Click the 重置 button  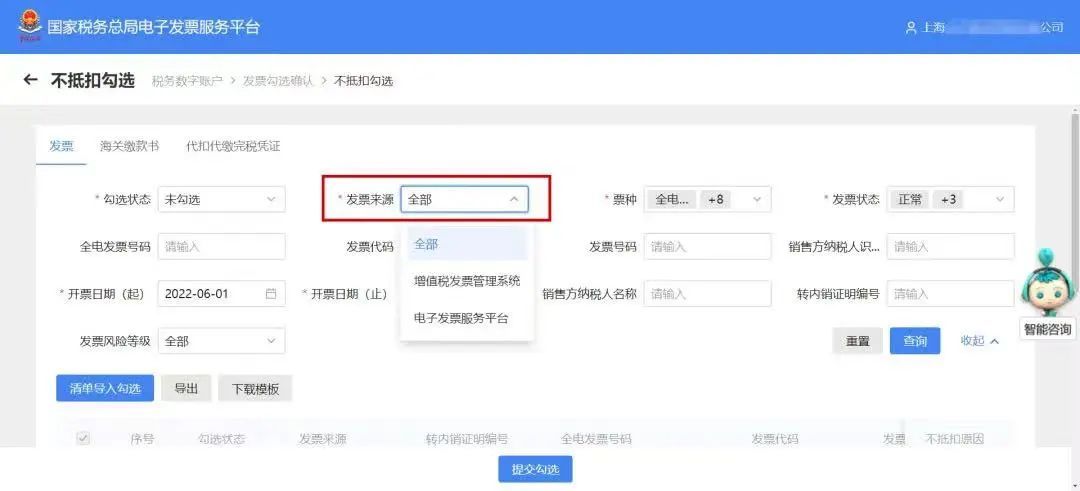coord(858,341)
